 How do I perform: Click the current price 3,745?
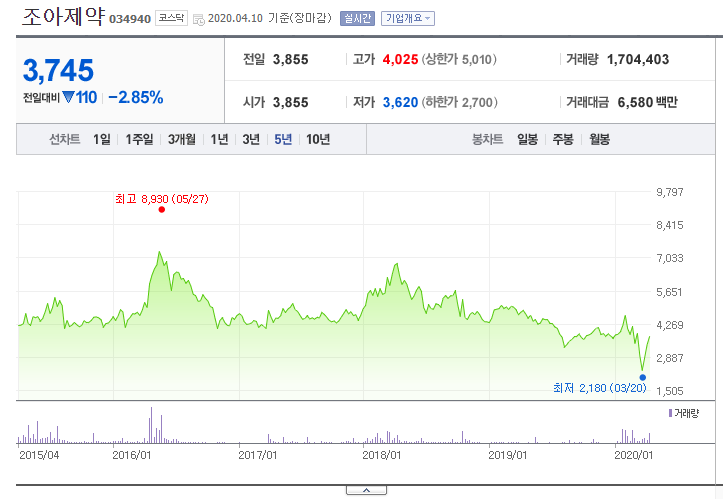pyautogui.click(x=58, y=71)
